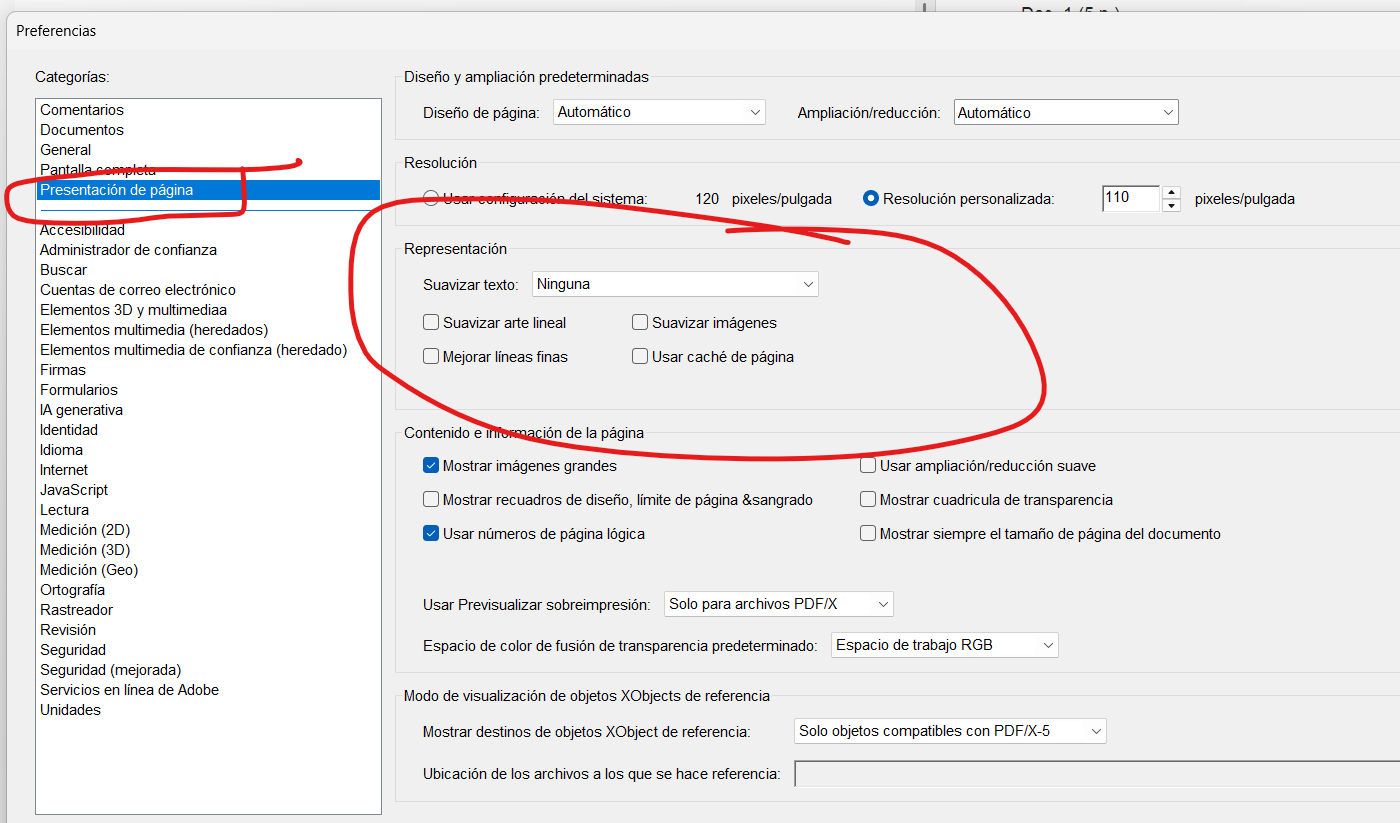Enable Mostrar cuadrícula de transparencia
The width and height of the screenshot is (1400, 823).
[x=868, y=500]
